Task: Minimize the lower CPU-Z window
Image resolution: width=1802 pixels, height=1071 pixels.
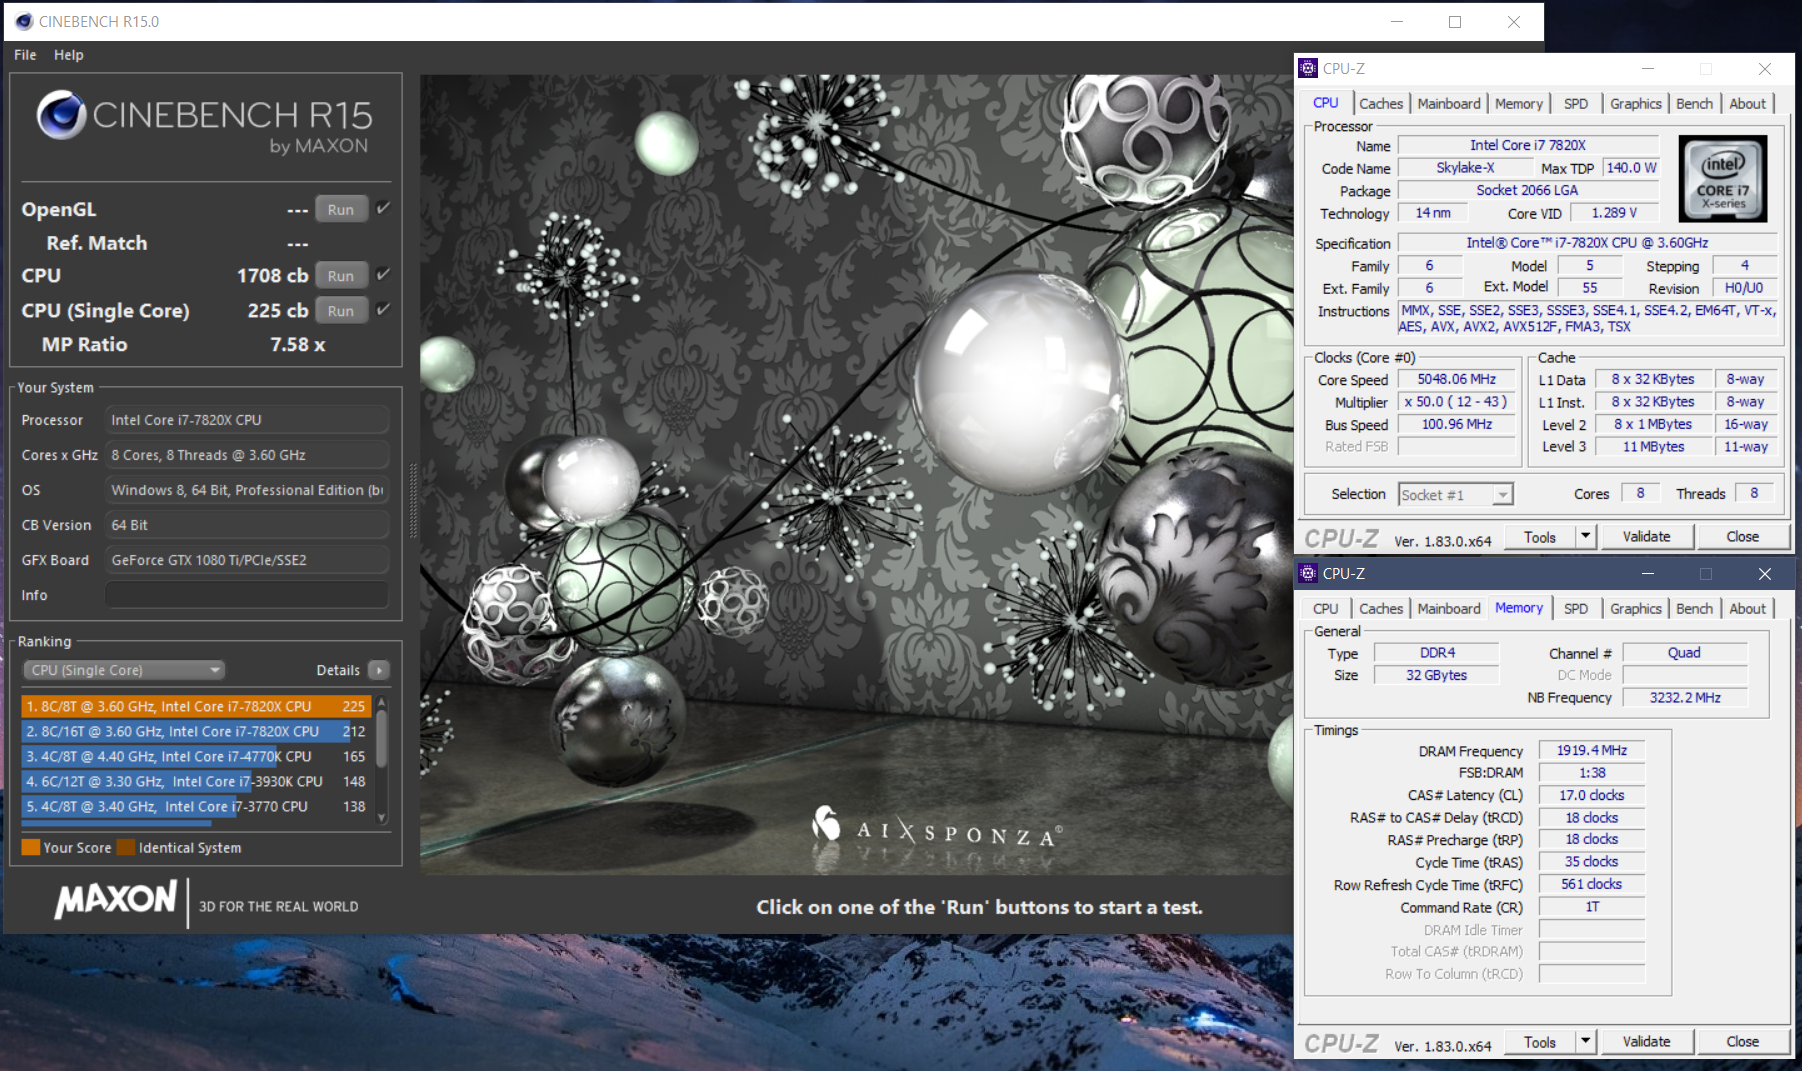Action: pyautogui.click(x=1648, y=573)
